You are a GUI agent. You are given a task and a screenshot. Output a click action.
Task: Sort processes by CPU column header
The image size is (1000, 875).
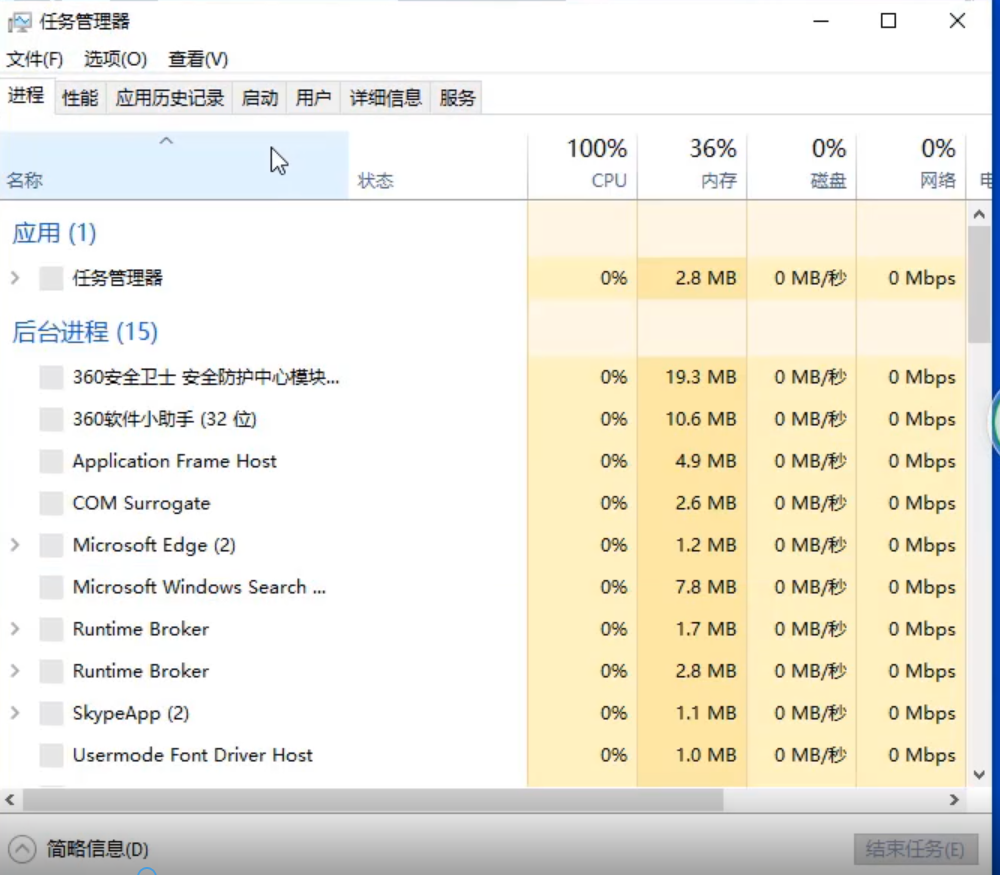point(596,164)
